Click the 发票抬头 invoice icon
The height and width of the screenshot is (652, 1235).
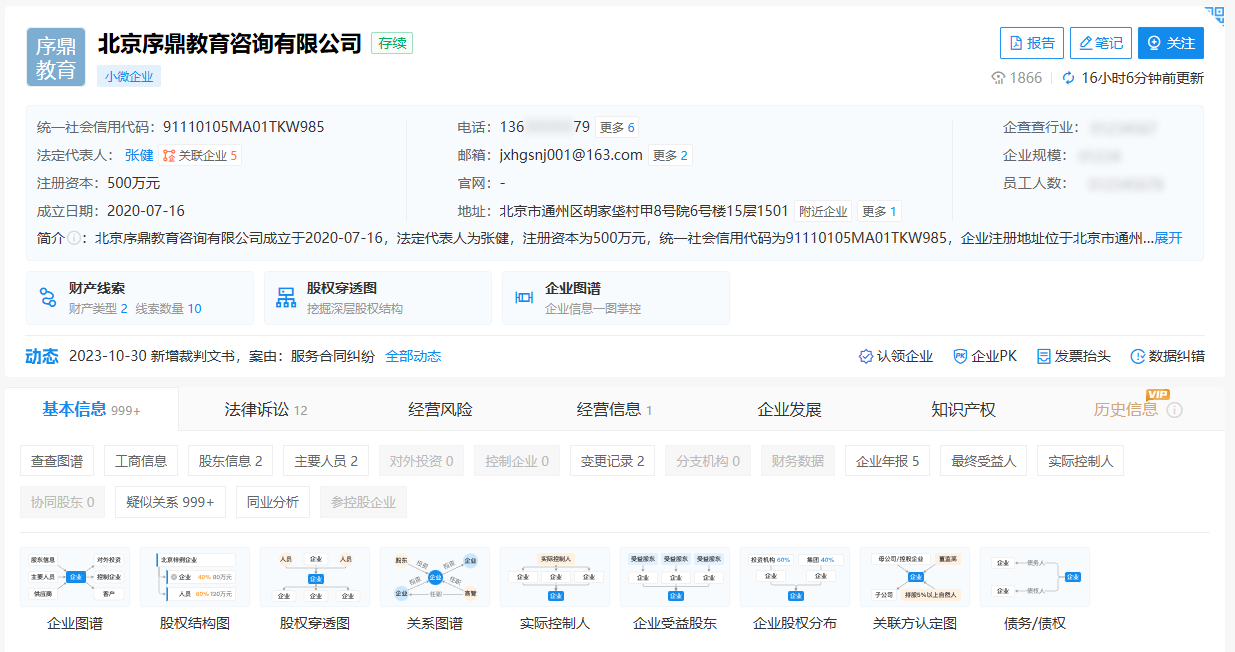click(x=1044, y=356)
